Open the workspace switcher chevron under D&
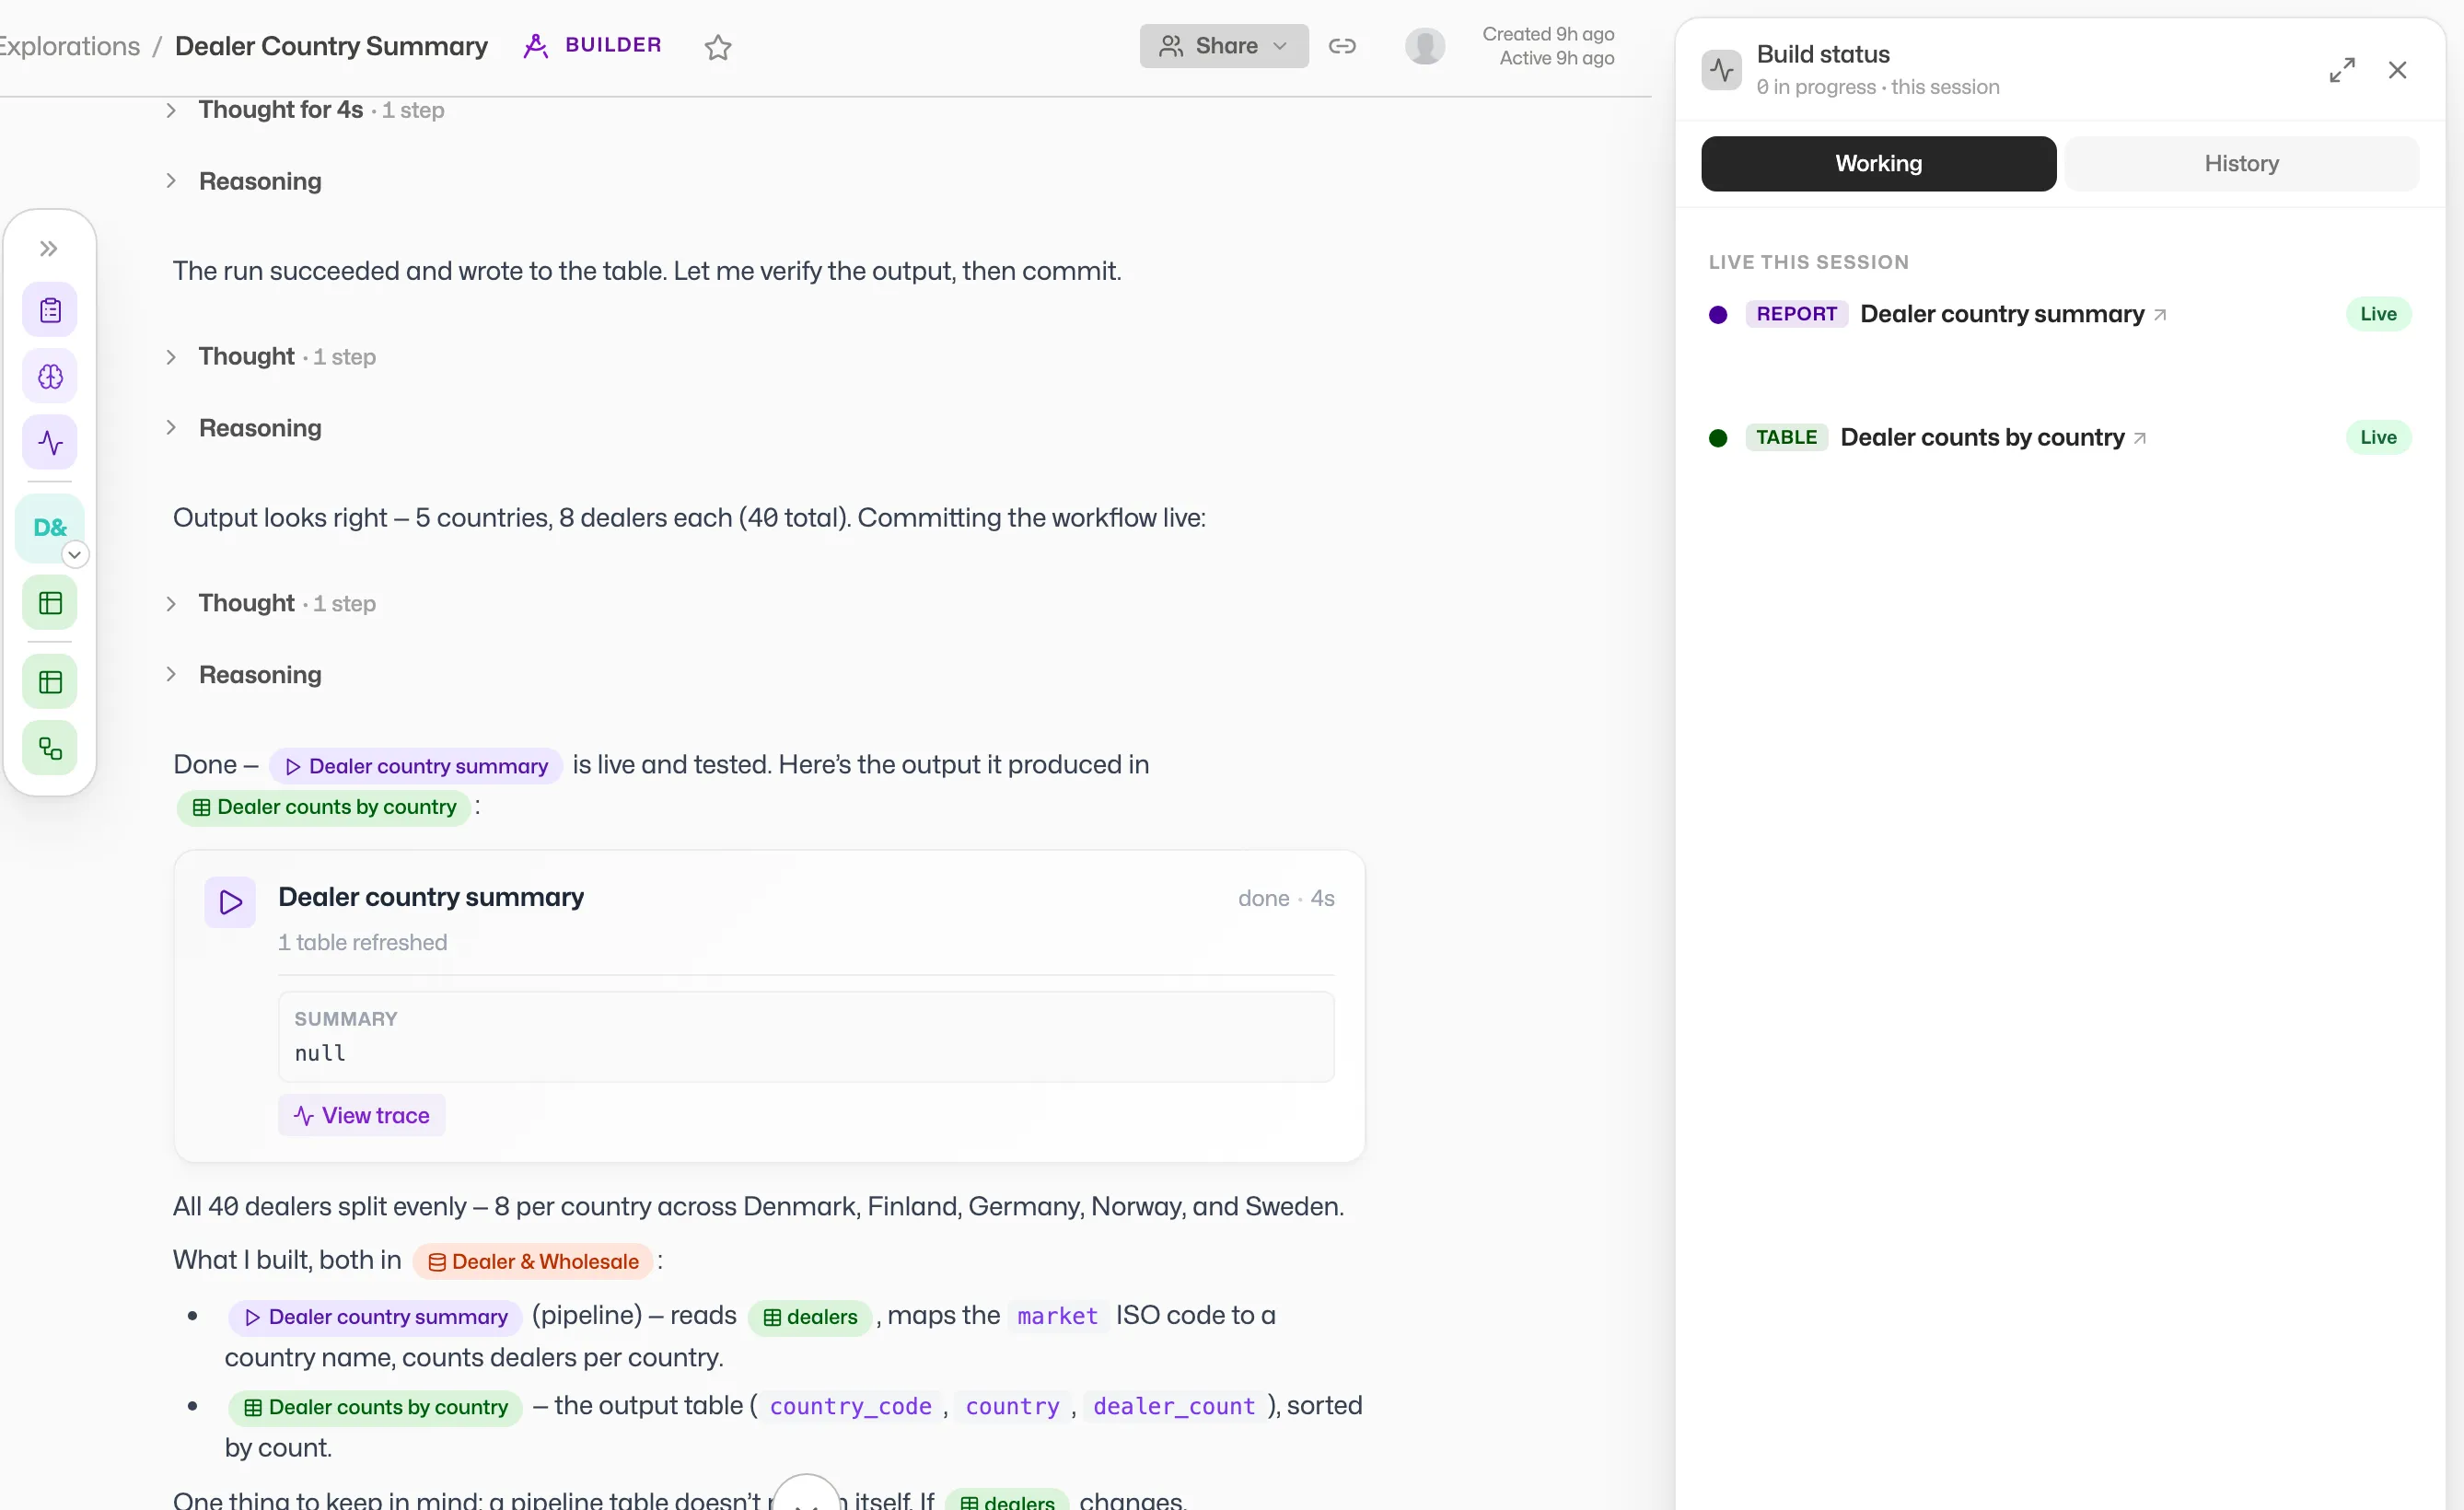The width and height of the screenshot is (2464, 1510). 75,554
